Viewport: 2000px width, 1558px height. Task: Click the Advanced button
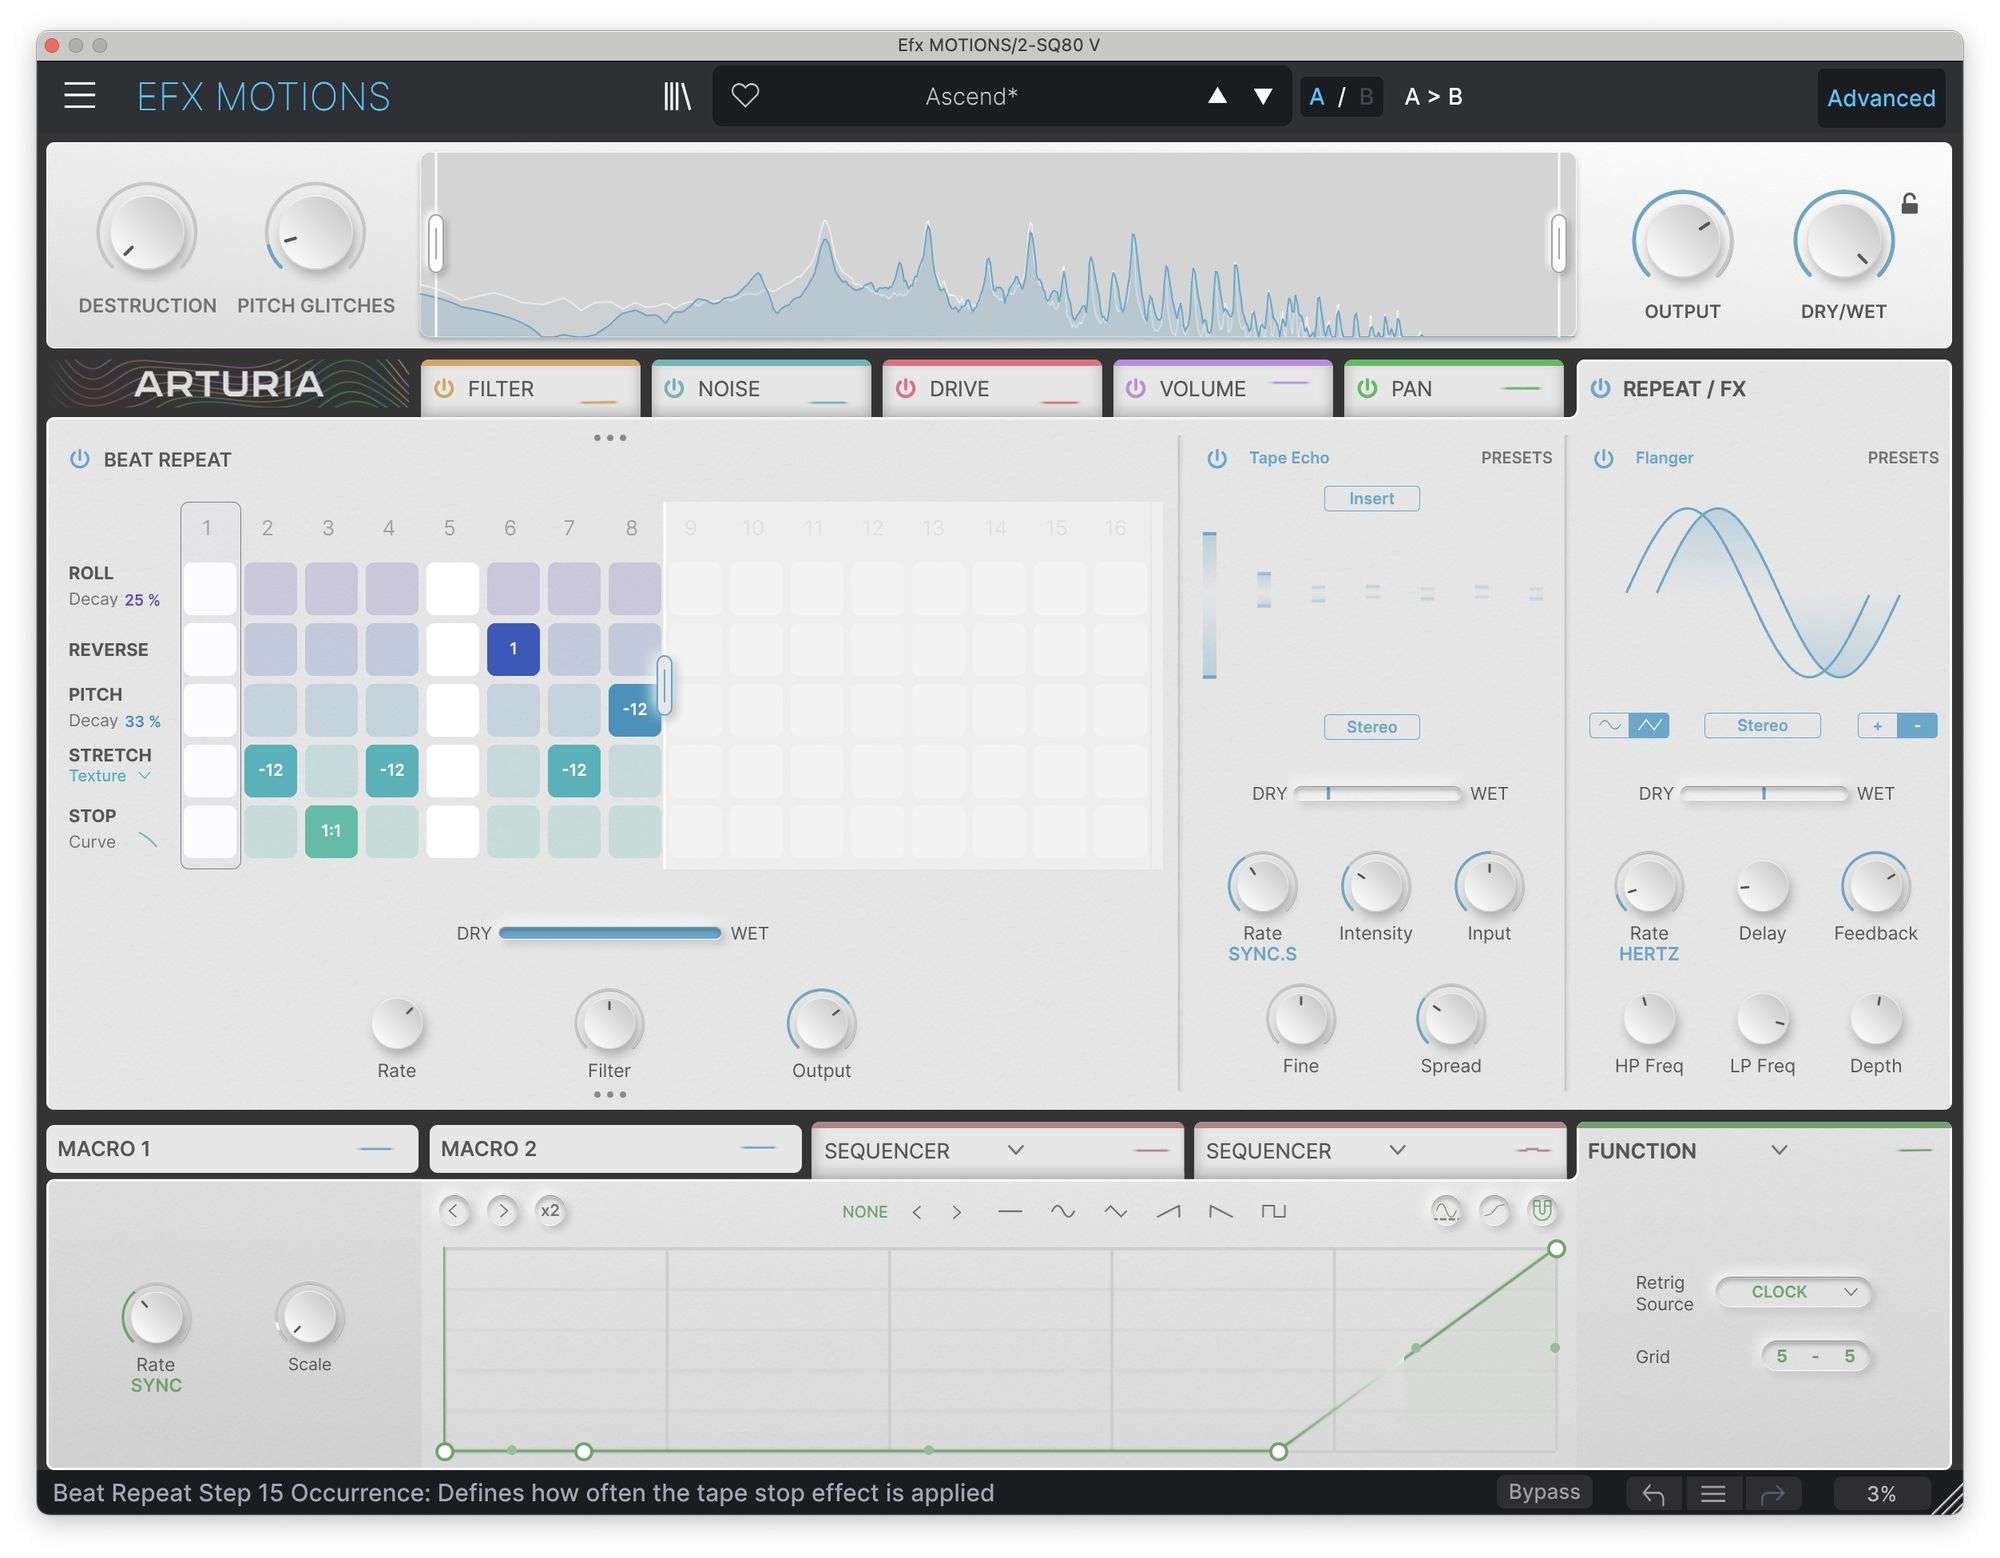click(1880, 98)
